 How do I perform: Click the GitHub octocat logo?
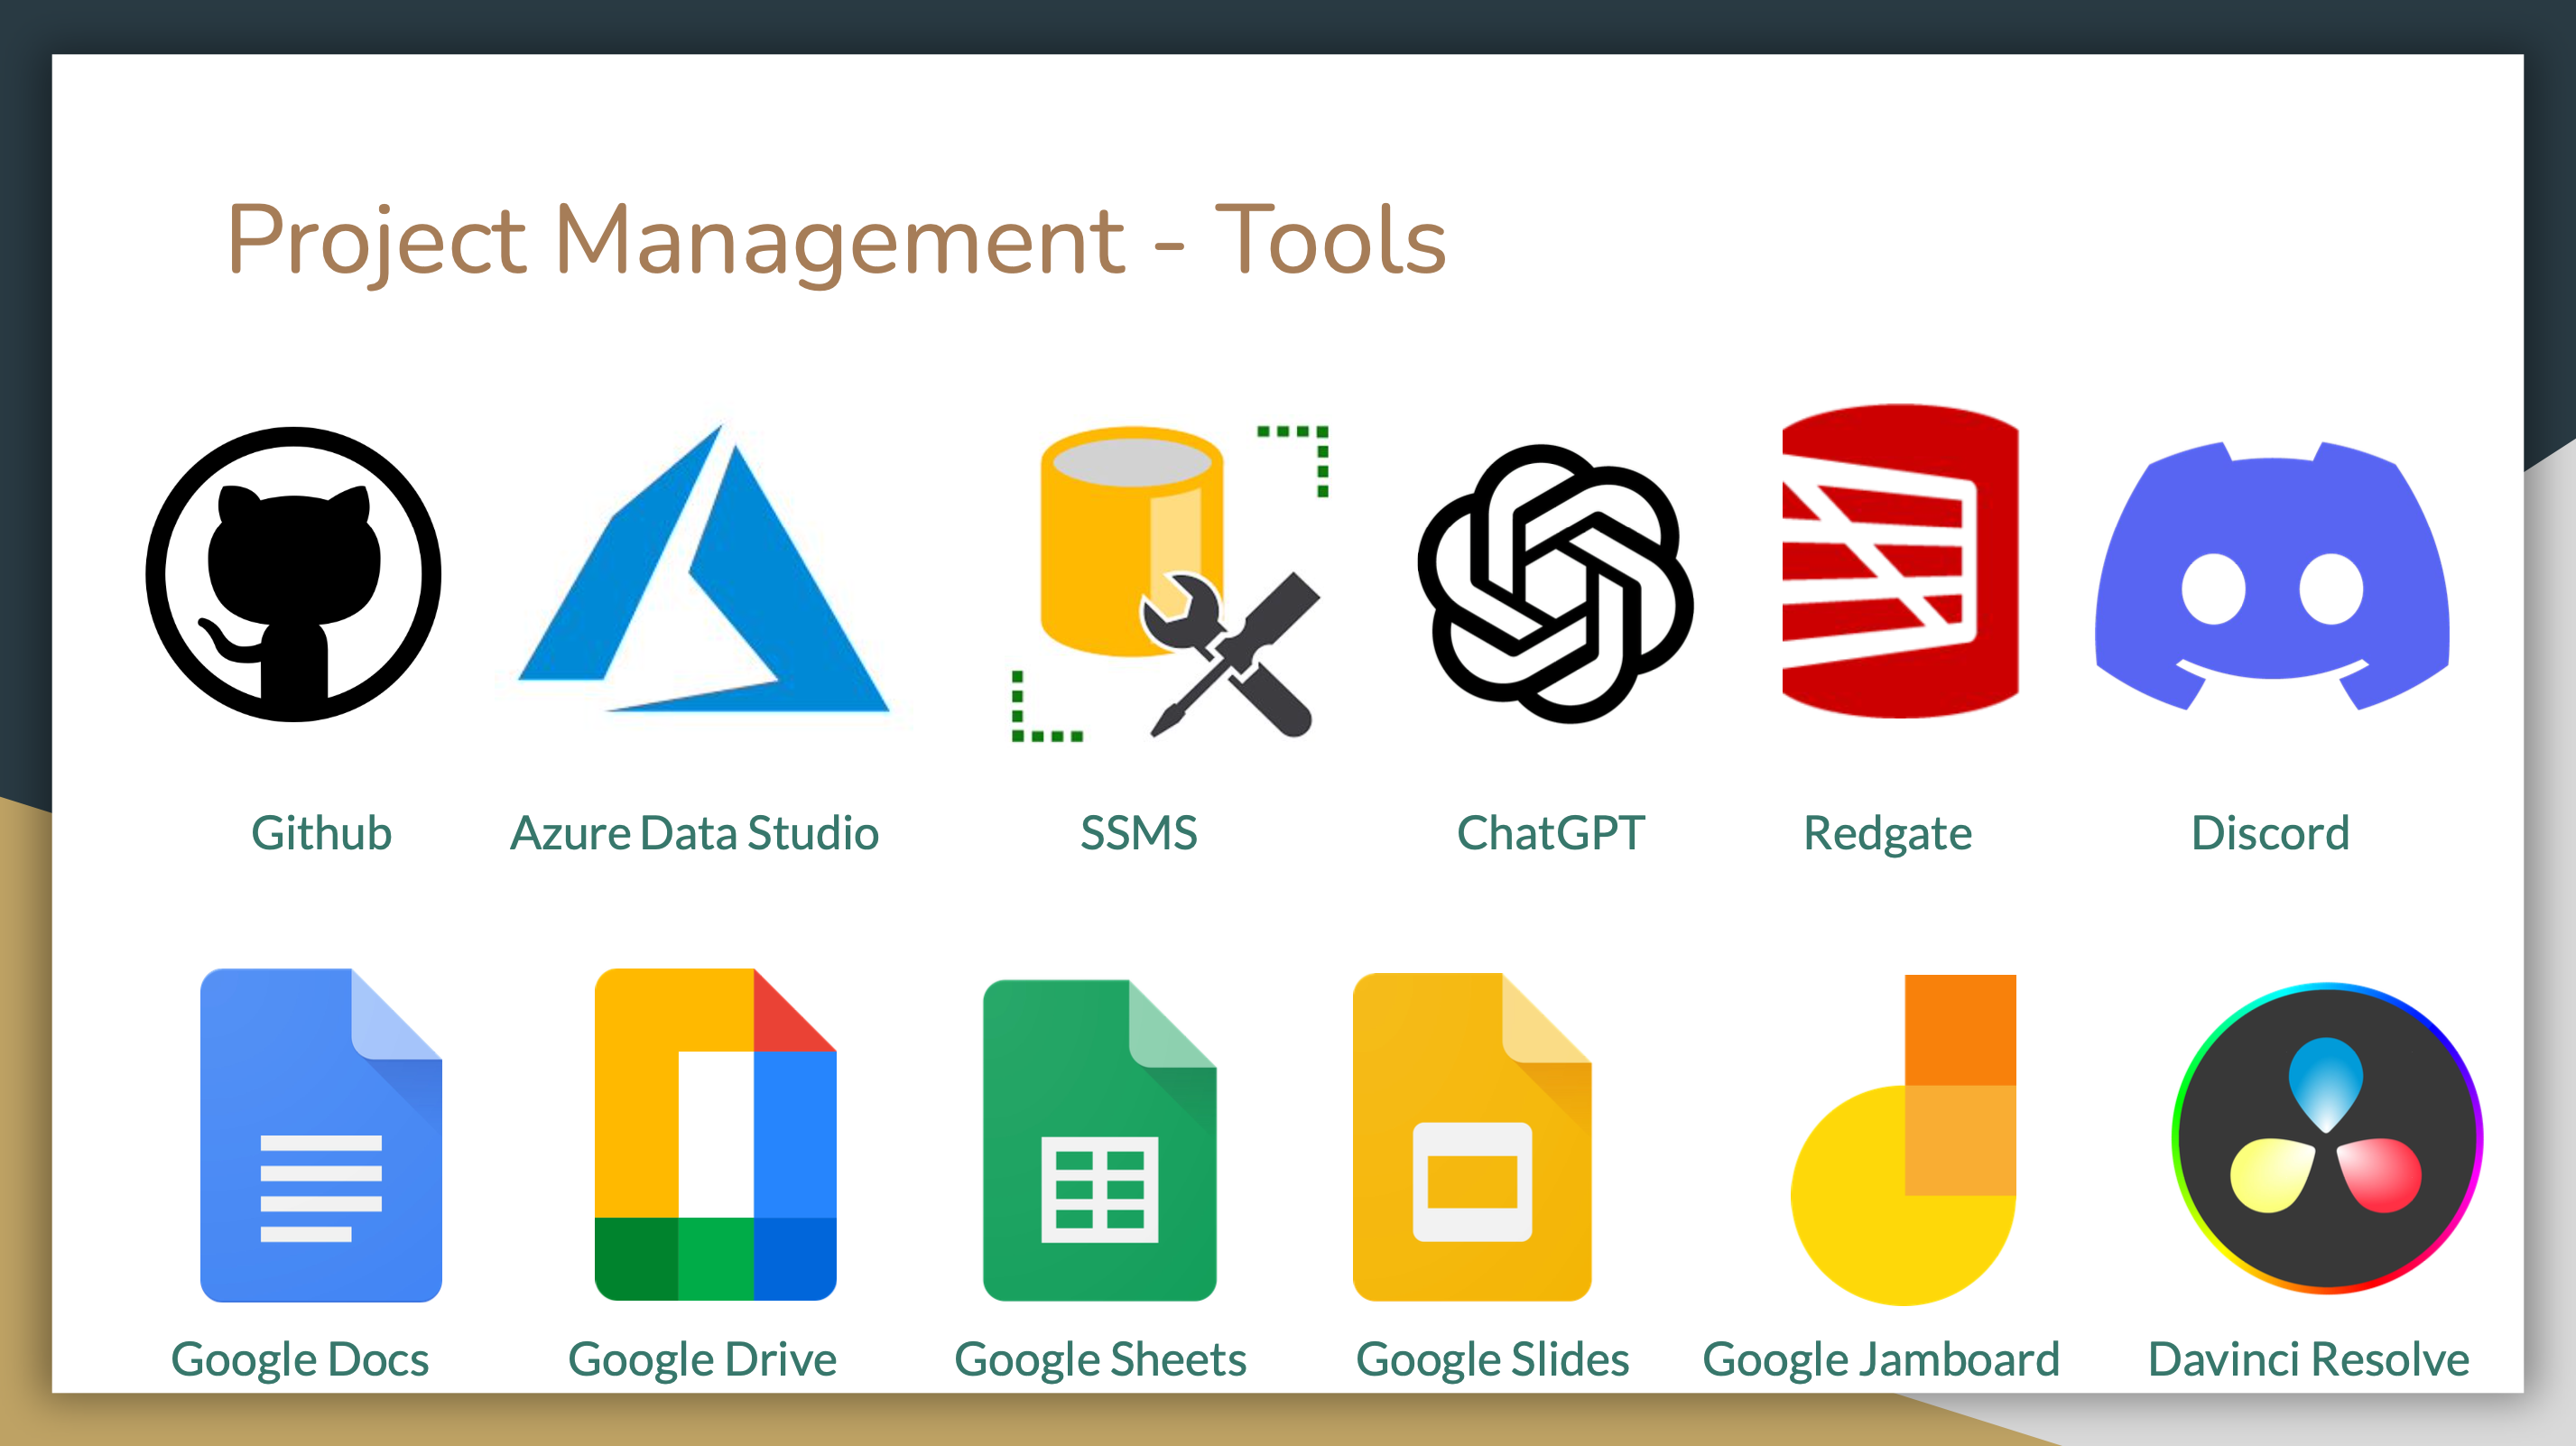click(293, 574)
